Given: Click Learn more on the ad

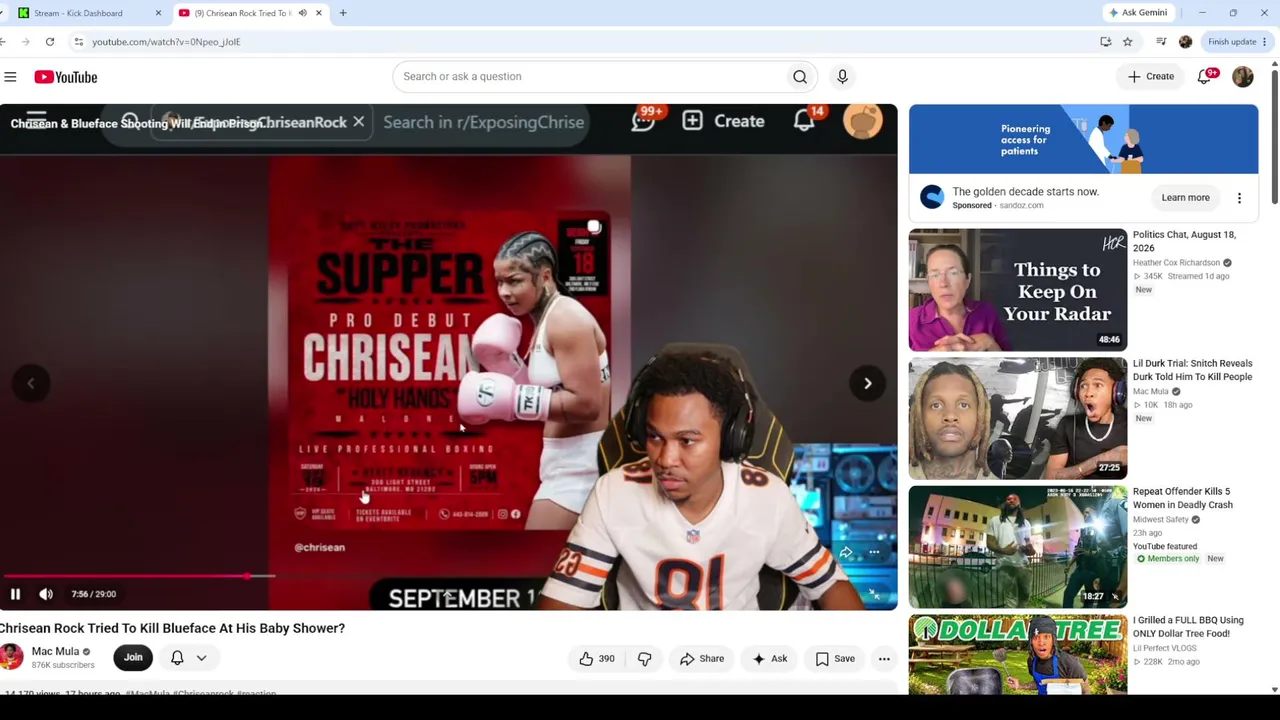Looking at the screenshot, I should [x=1185, y=198].
